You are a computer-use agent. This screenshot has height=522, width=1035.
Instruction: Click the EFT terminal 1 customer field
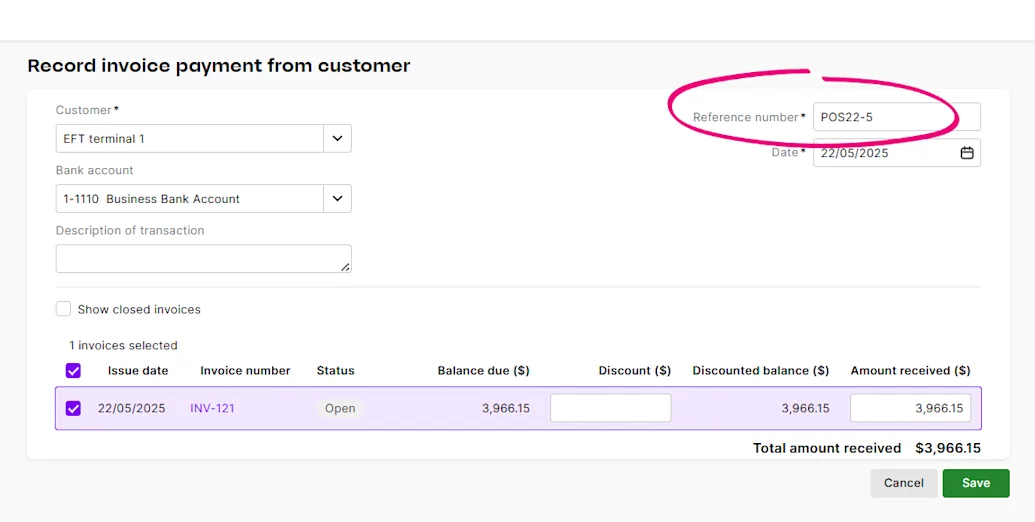pyautogui.click(x=190, y=139)
